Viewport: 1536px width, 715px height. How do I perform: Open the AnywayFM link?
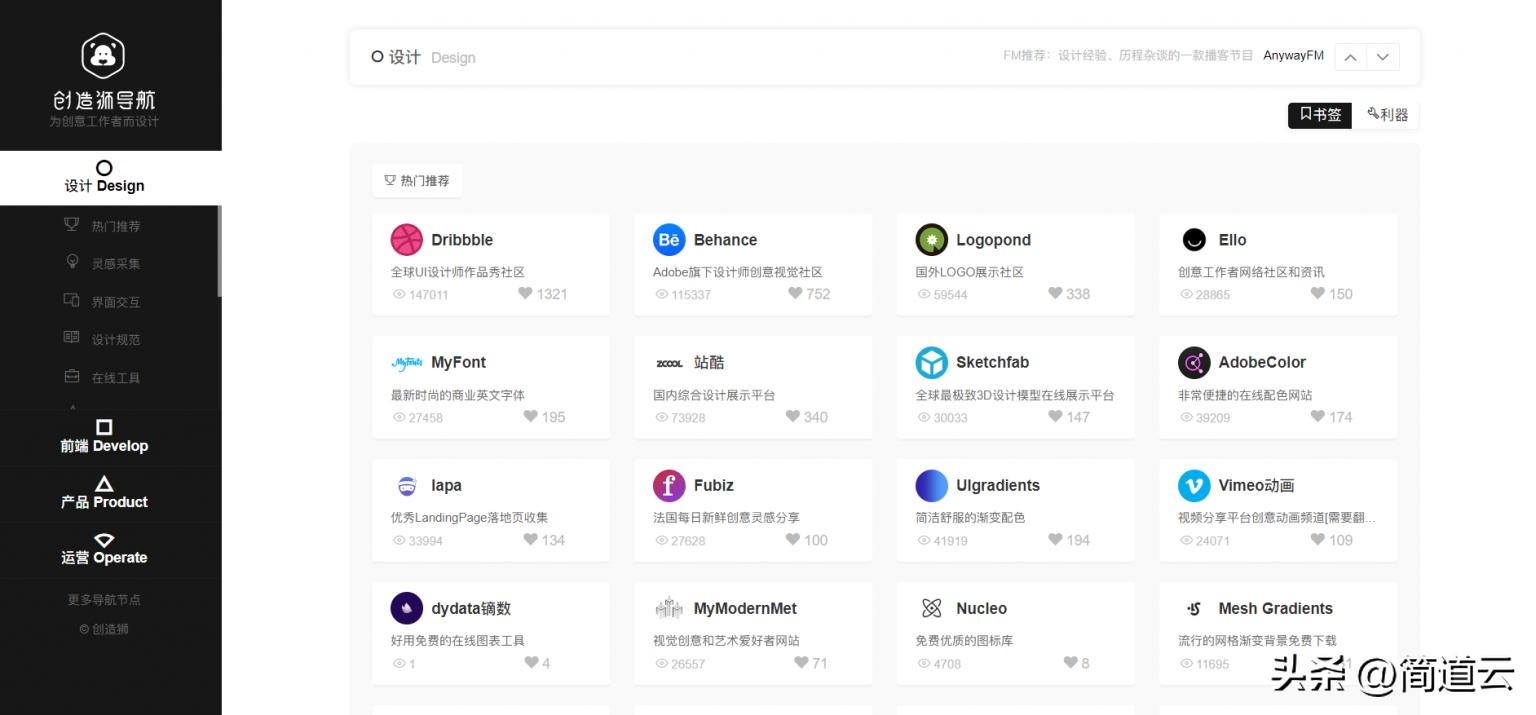coord(1293,56)
